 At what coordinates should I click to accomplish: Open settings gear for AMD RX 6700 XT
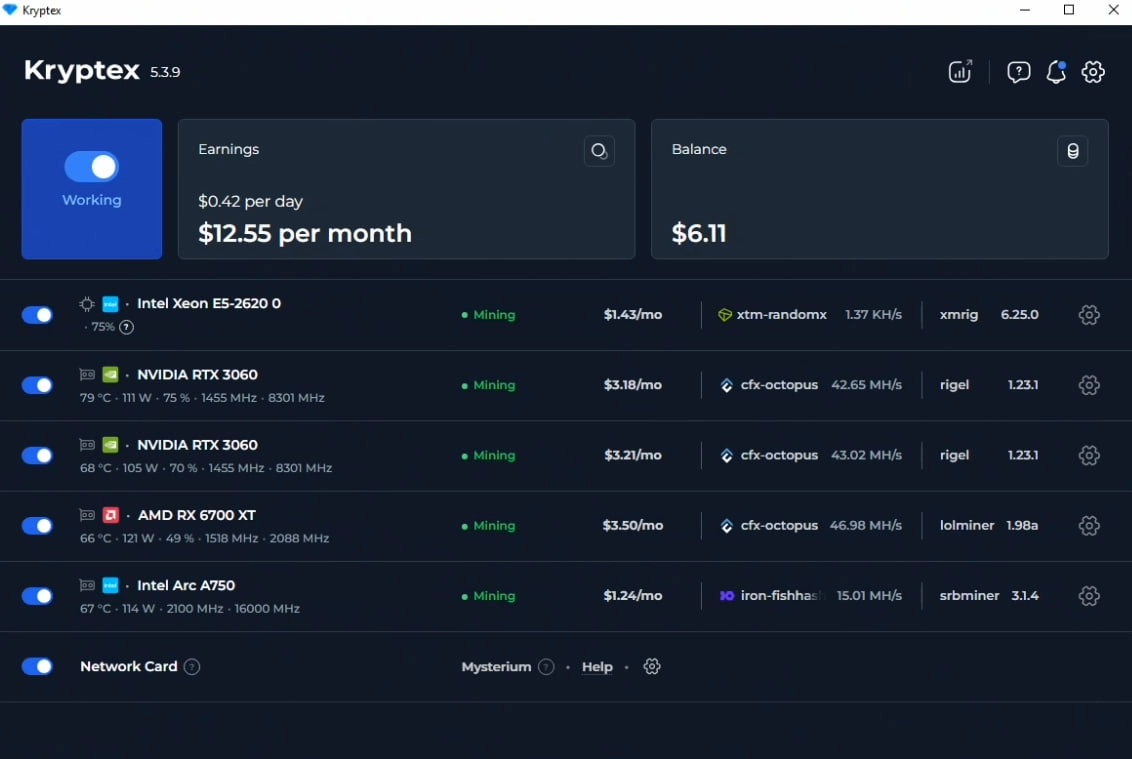(x=1089, y=526)
